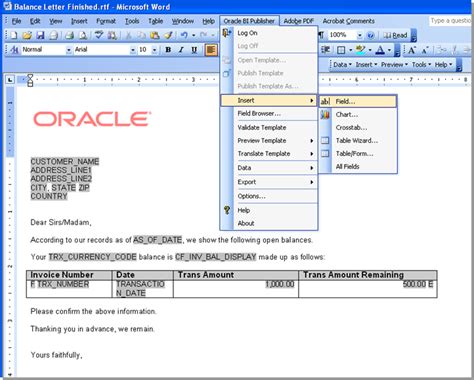Choose All Fields in the Insert submenu
This screenshot has height=380, width=474.
(x=358, y=166)
